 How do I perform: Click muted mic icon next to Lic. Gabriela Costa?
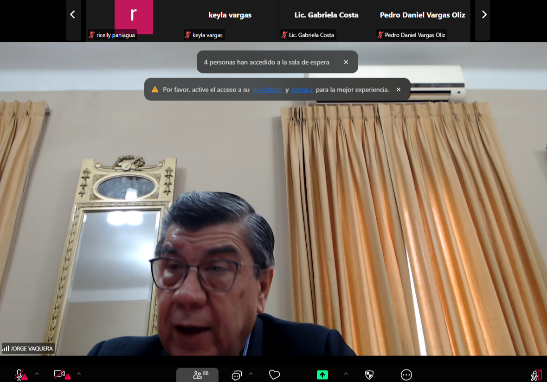click(x=284, y=35)
